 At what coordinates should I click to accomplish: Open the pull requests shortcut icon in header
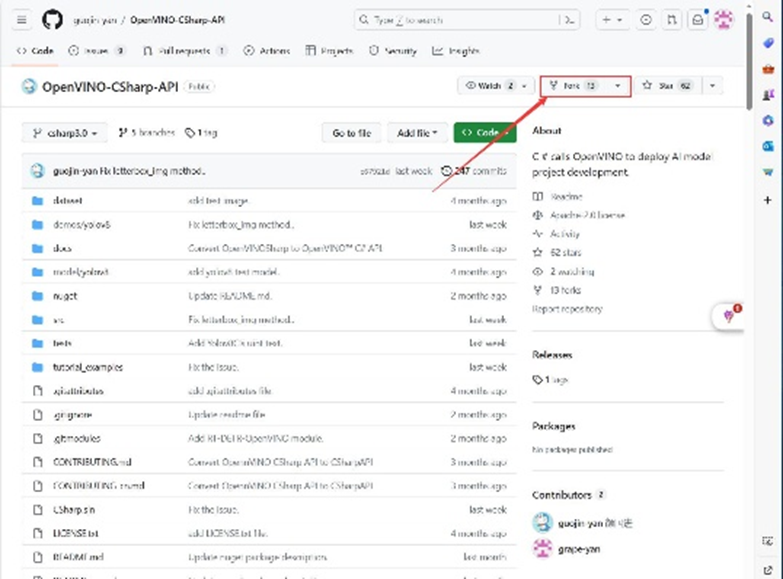672,20
